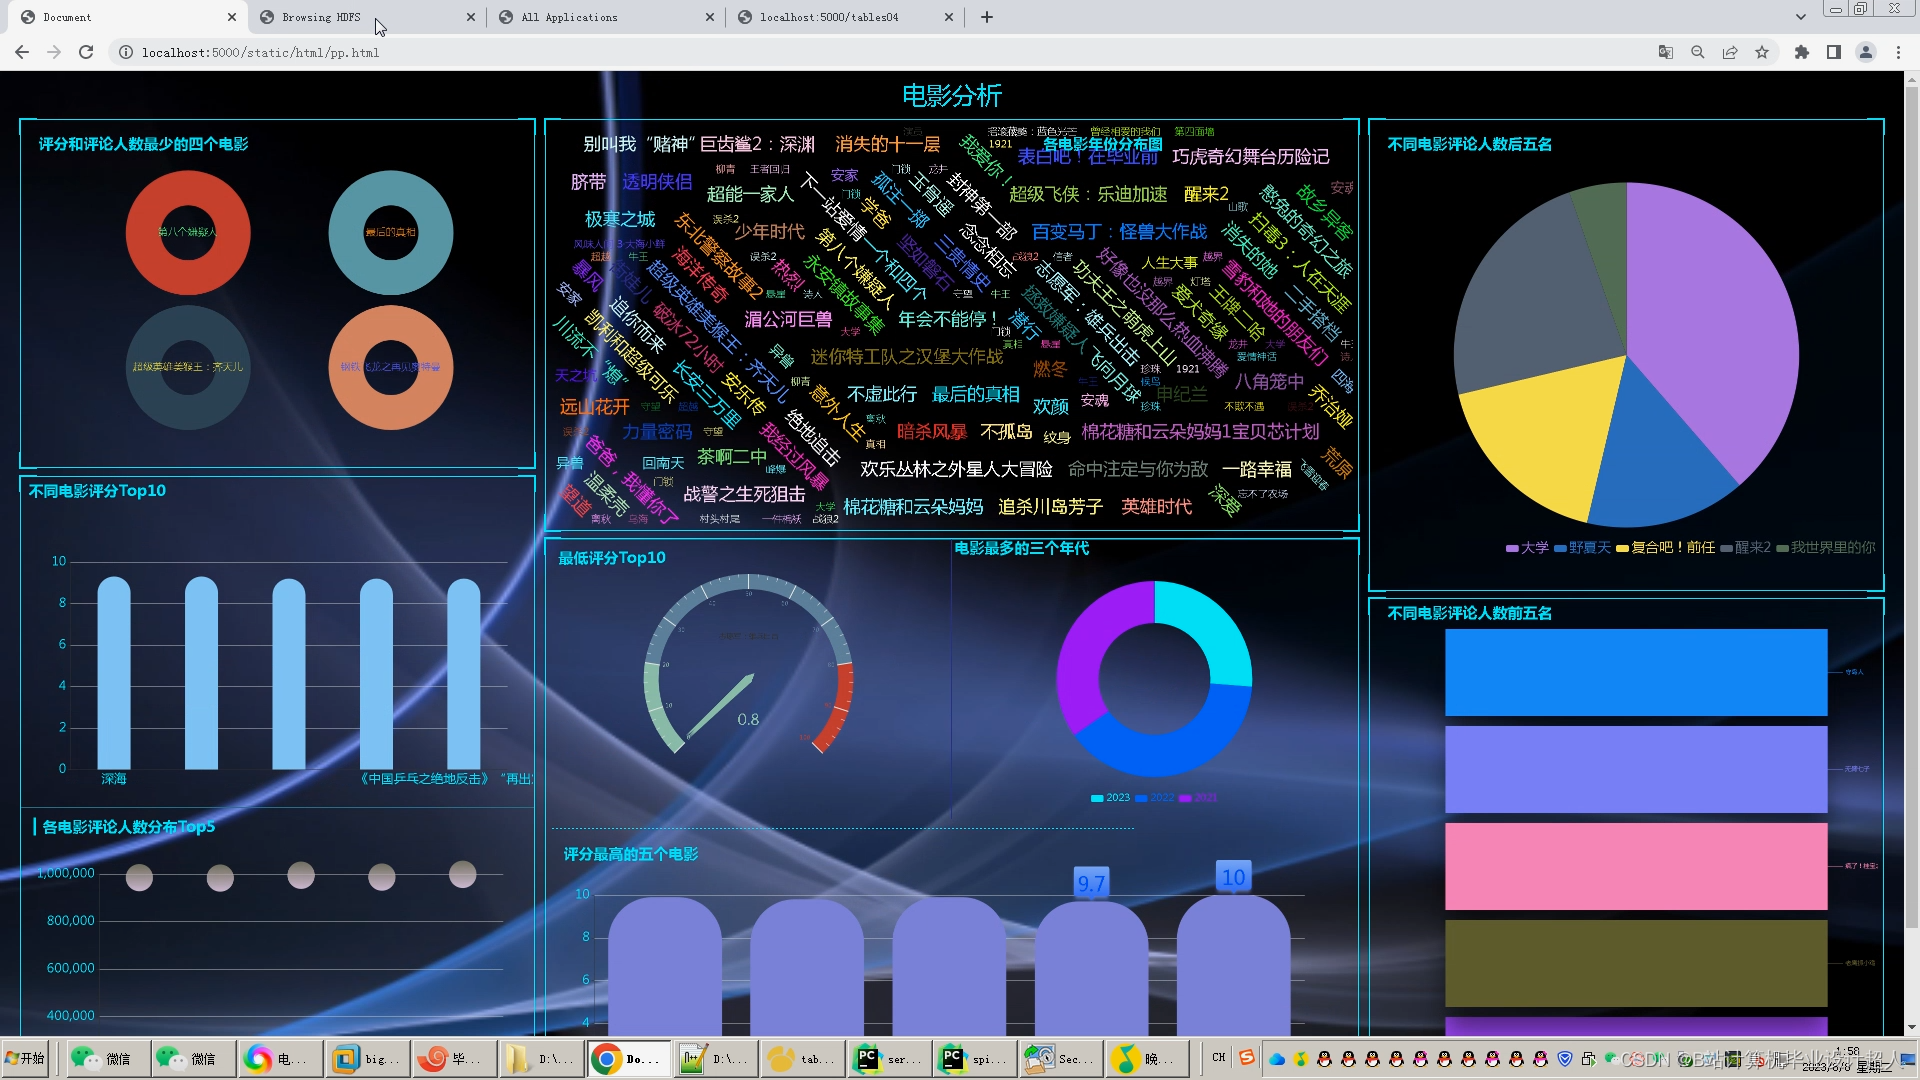The width and height of the screenshot is (1920, 1080).
Task: Open the Extensions puzzle icon
Action: click(x=1802, y=53)
